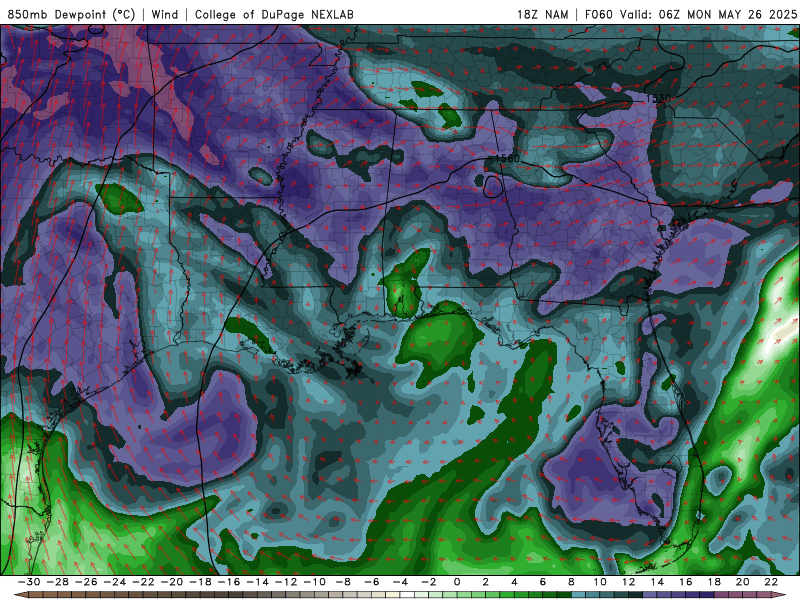
Task: Click the 10 color scale label
Action: click(x=600, y=582)
